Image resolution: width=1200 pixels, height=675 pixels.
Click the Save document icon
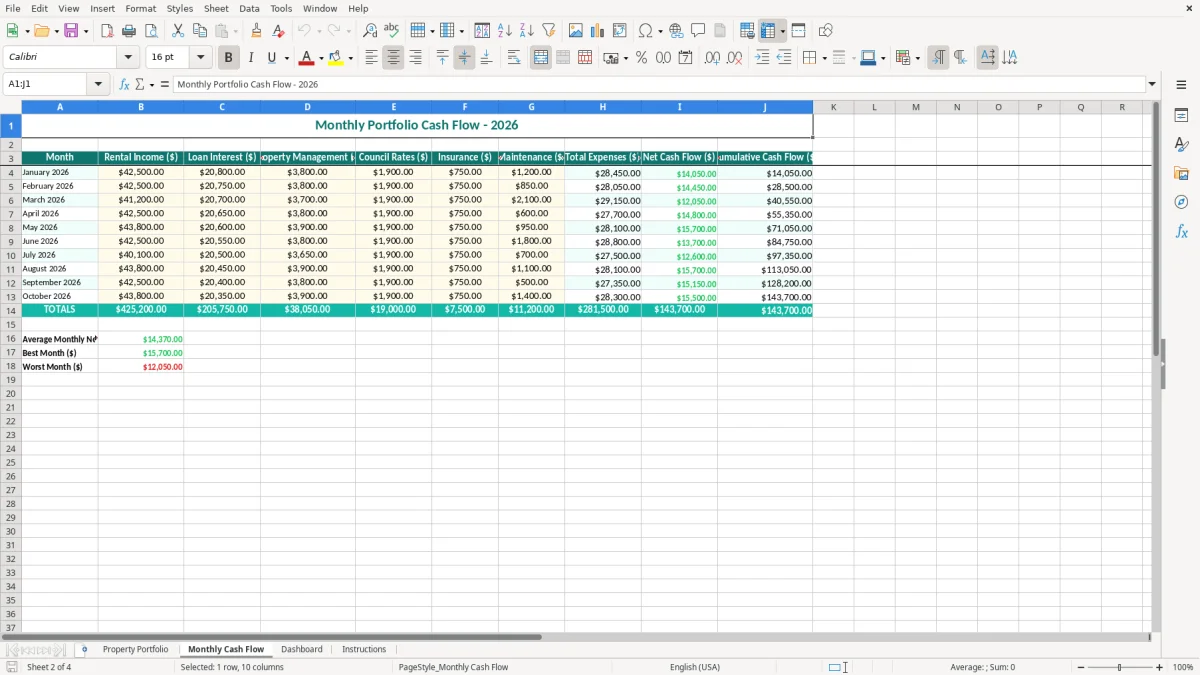pos(71,31)
